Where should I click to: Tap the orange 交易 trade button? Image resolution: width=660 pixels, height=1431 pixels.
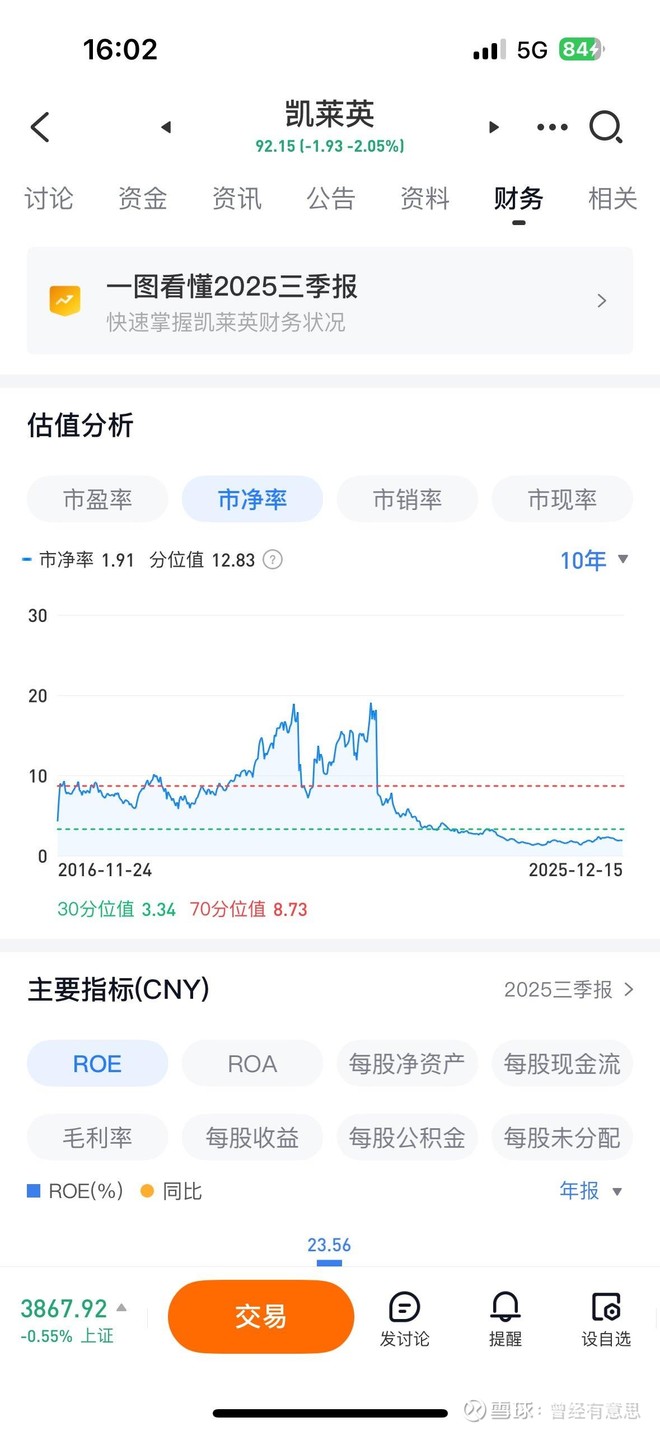point(261,1315)
